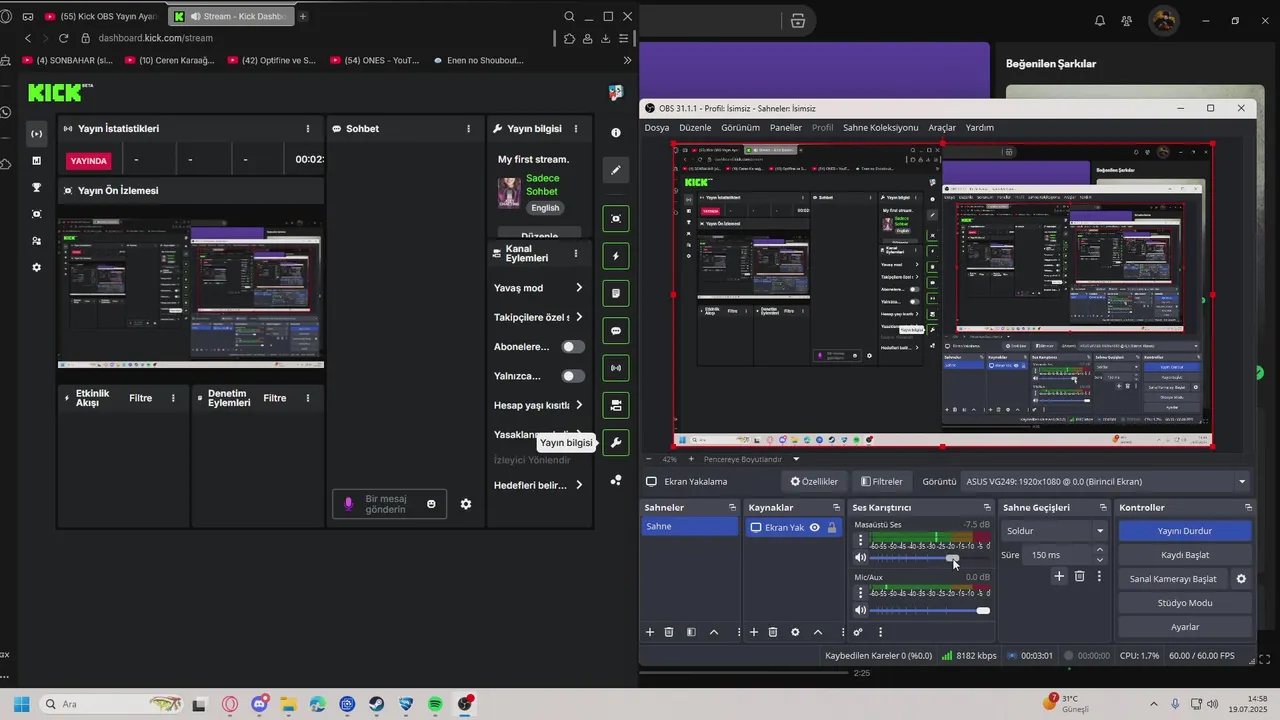Click the Windows Start button
Image resolution: width=1280 pixels, height=720 pixels.
22,705
